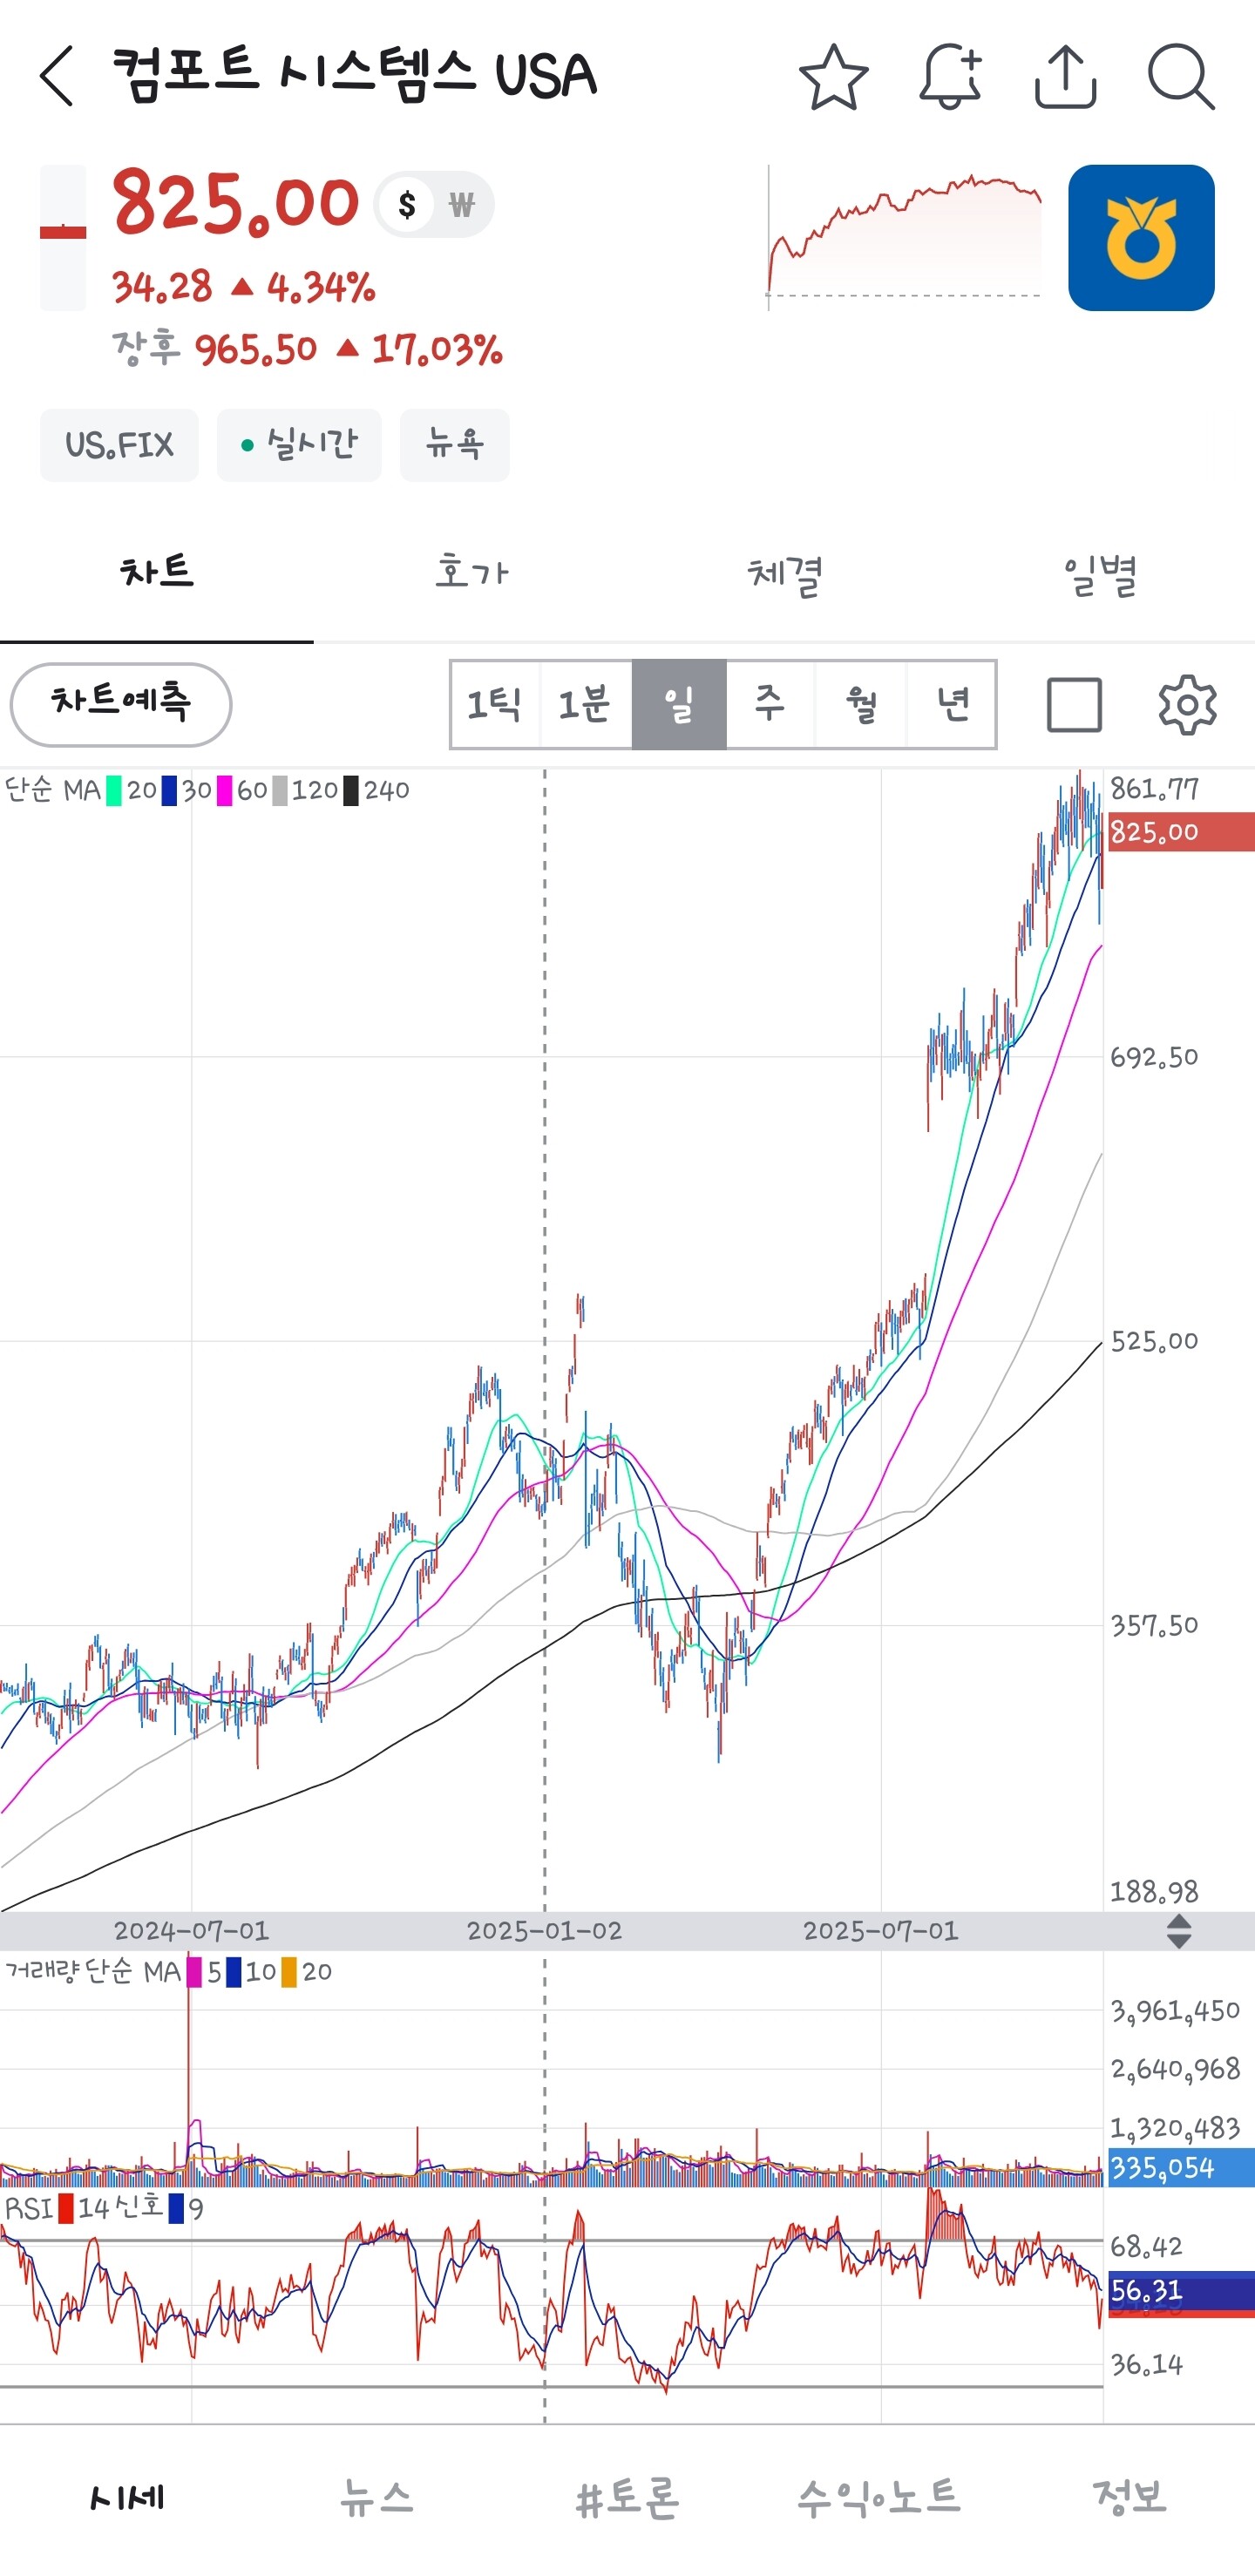Open the intraday mini chart thumbnail
The width and height of the screenshot is (1255, 2576).
(904, 238)
